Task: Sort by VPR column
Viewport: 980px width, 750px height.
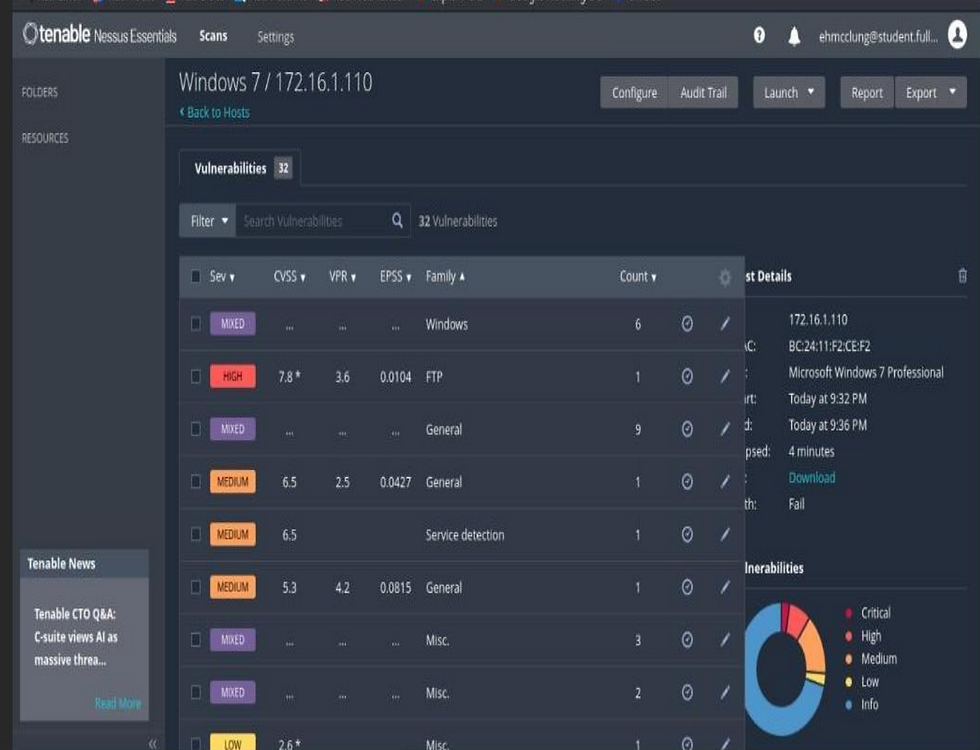Action: pos(342,276)
